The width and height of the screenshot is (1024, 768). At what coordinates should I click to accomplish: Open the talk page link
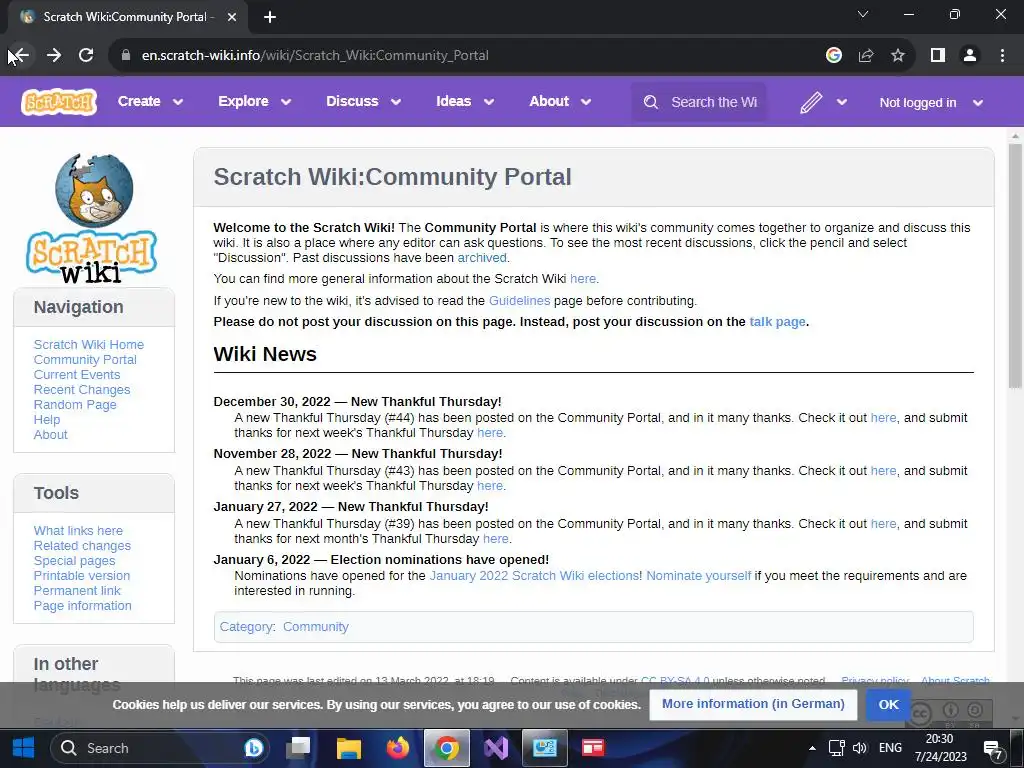[777, 321]
